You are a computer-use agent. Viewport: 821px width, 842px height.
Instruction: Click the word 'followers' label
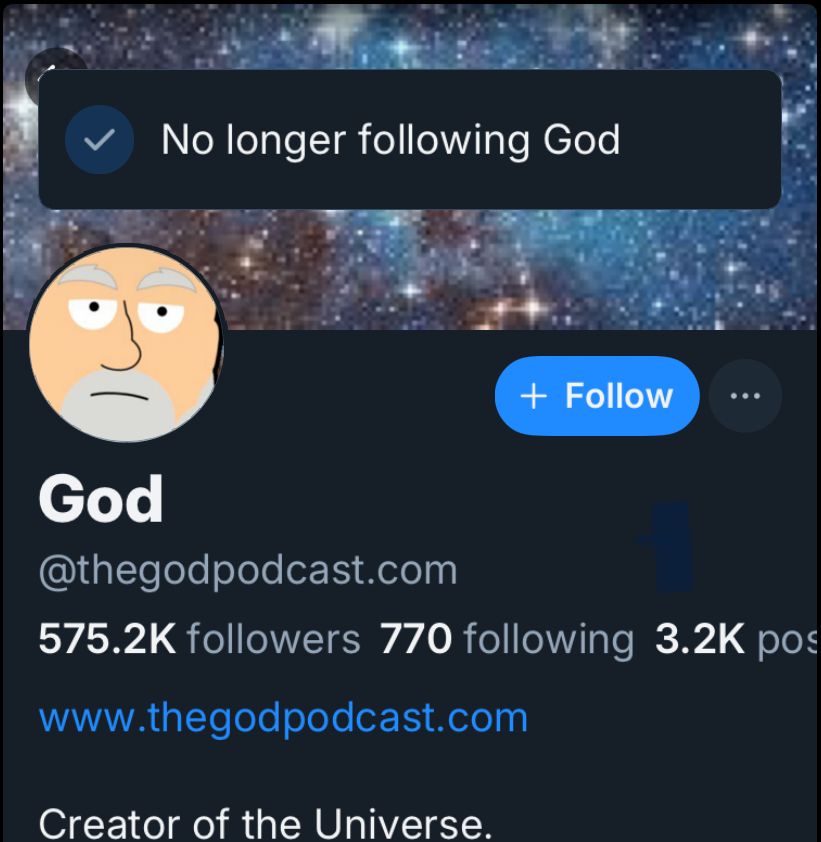coord(273,639)
